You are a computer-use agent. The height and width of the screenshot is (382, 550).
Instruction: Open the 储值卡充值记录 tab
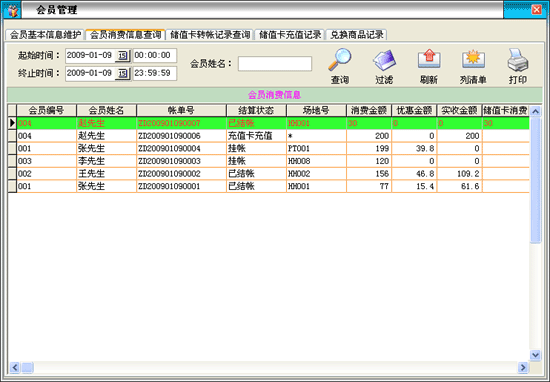[x=290, y=35]
